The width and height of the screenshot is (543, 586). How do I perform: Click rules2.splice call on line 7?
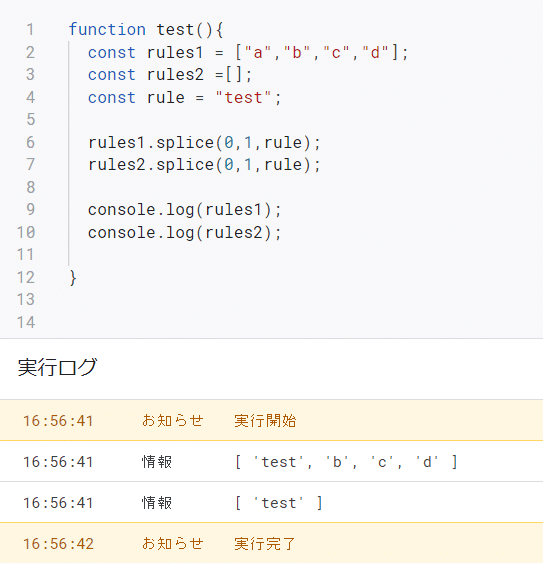tap(204, 165)
